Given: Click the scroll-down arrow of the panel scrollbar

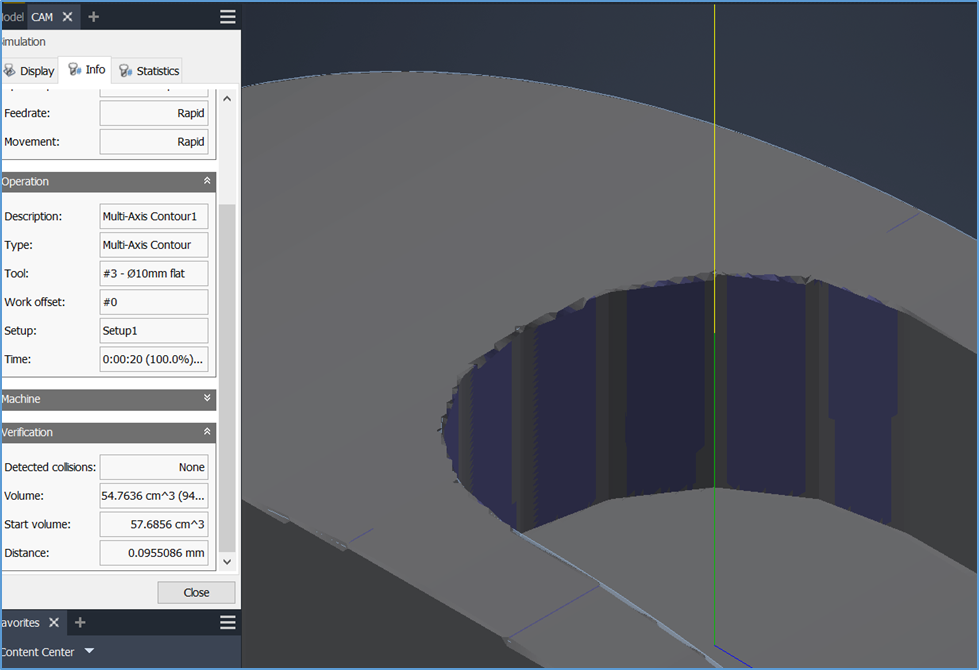Looking at the screenshot, I should tap(227, 561).
